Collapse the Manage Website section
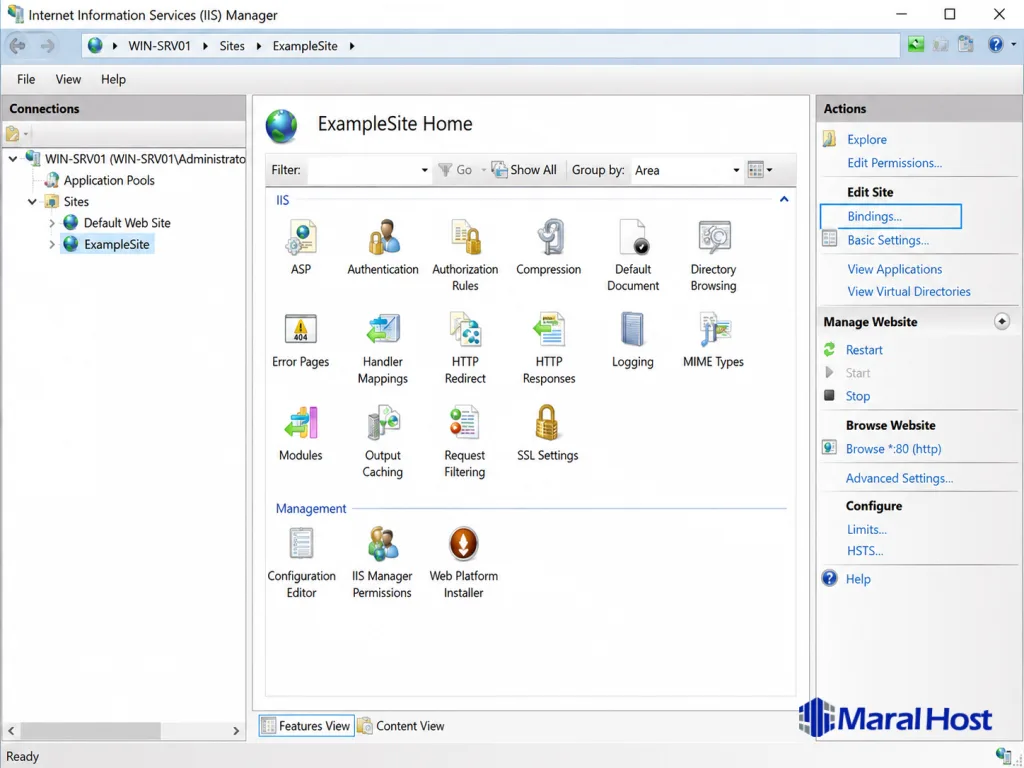This screenshot has height=768, width=1024. [1001, 321]
